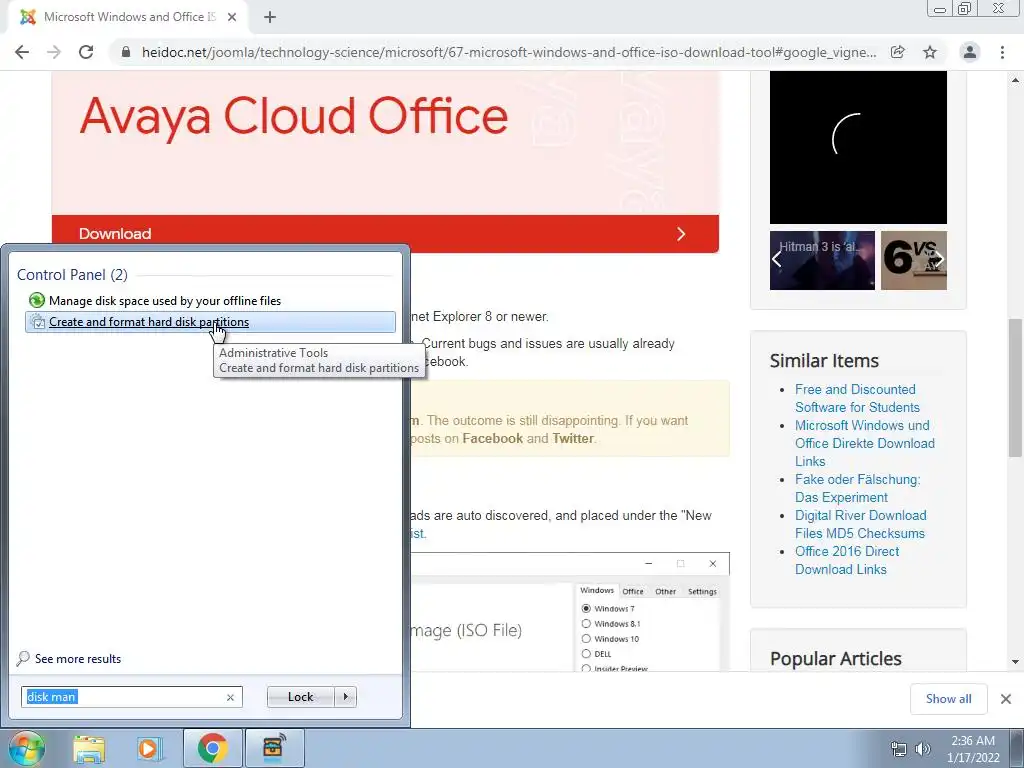Click the Similar Items heading

824,360
